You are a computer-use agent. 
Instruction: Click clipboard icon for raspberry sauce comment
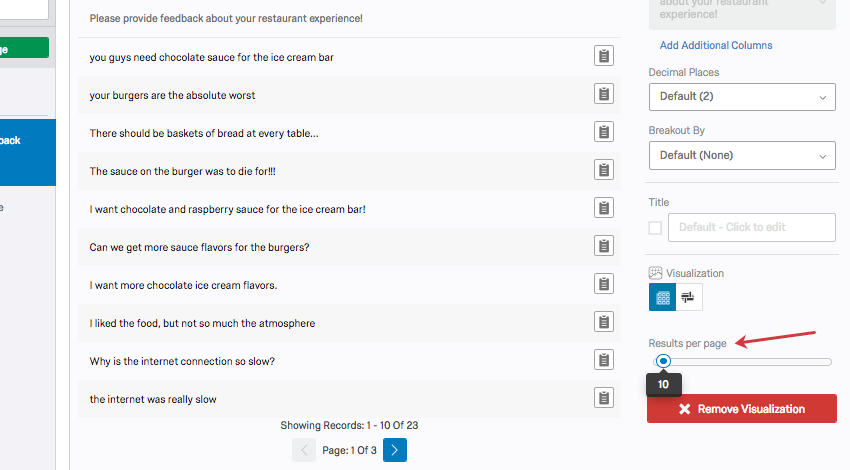click(x=604, y=208)
